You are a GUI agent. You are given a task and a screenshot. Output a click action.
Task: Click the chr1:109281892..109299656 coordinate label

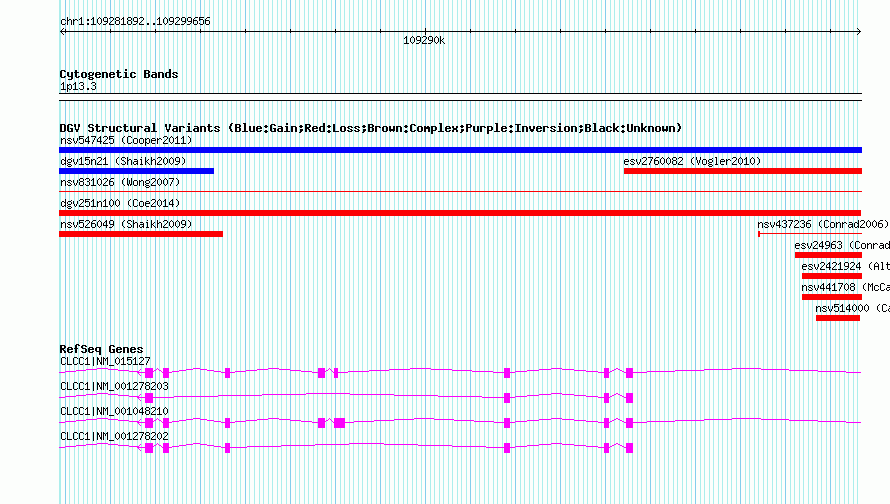click(135, 22)
